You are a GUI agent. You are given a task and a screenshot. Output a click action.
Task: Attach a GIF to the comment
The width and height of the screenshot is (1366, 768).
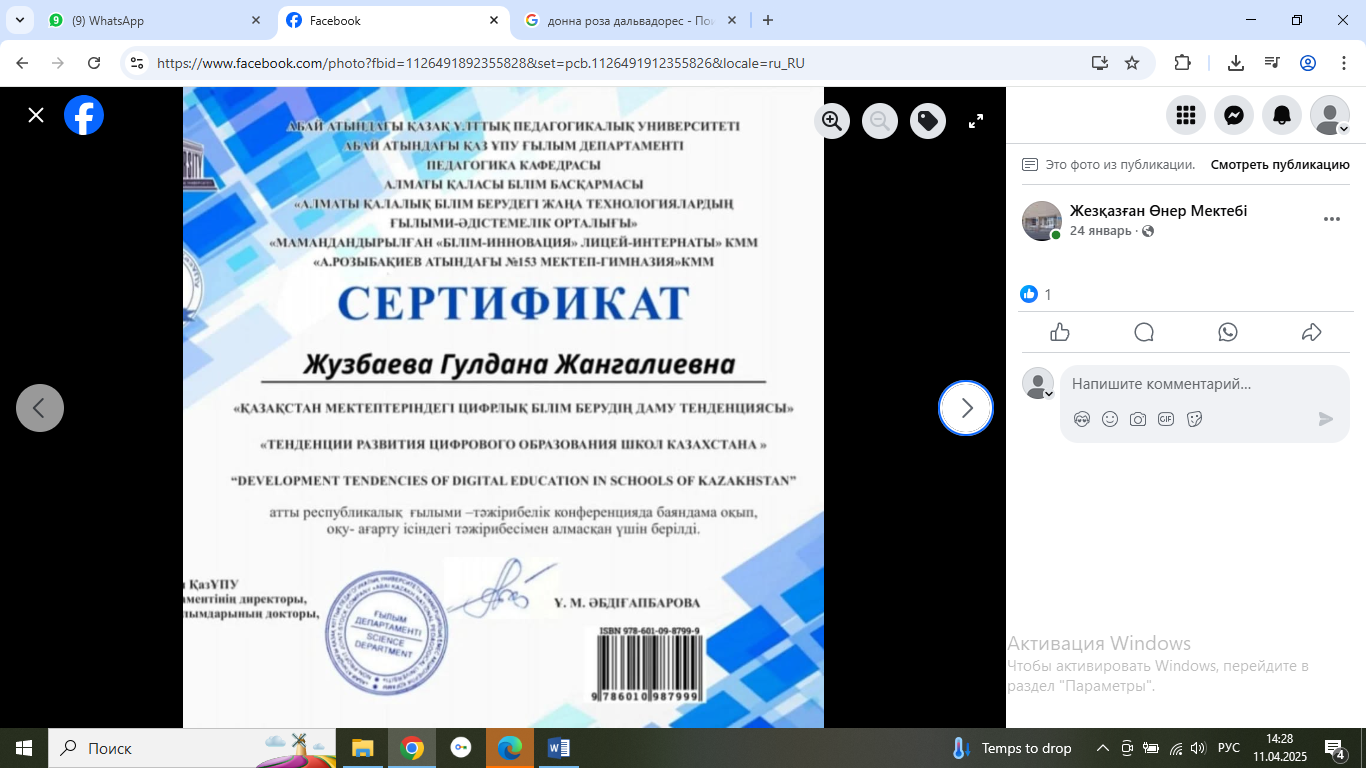1166,419
